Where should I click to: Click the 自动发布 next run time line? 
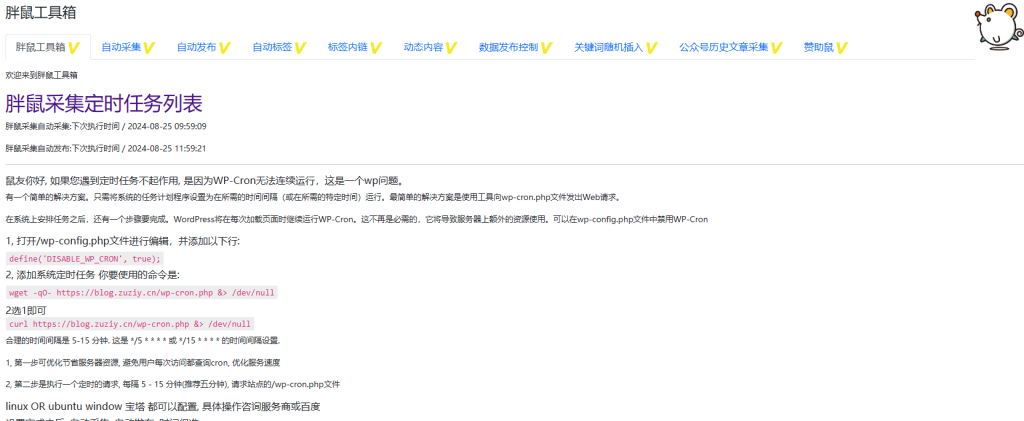coord(106,148)
